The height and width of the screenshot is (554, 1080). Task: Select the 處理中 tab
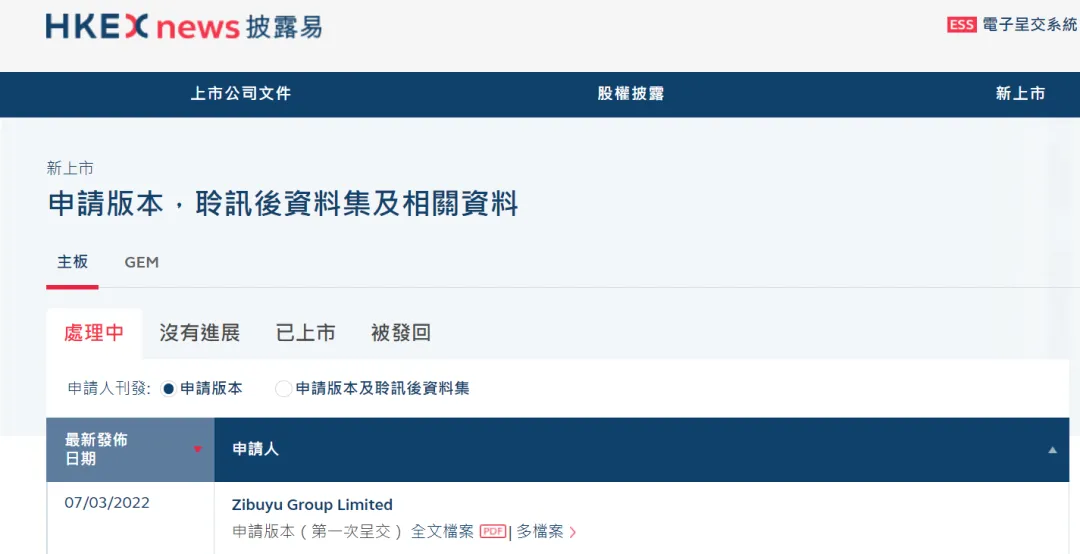94,333
